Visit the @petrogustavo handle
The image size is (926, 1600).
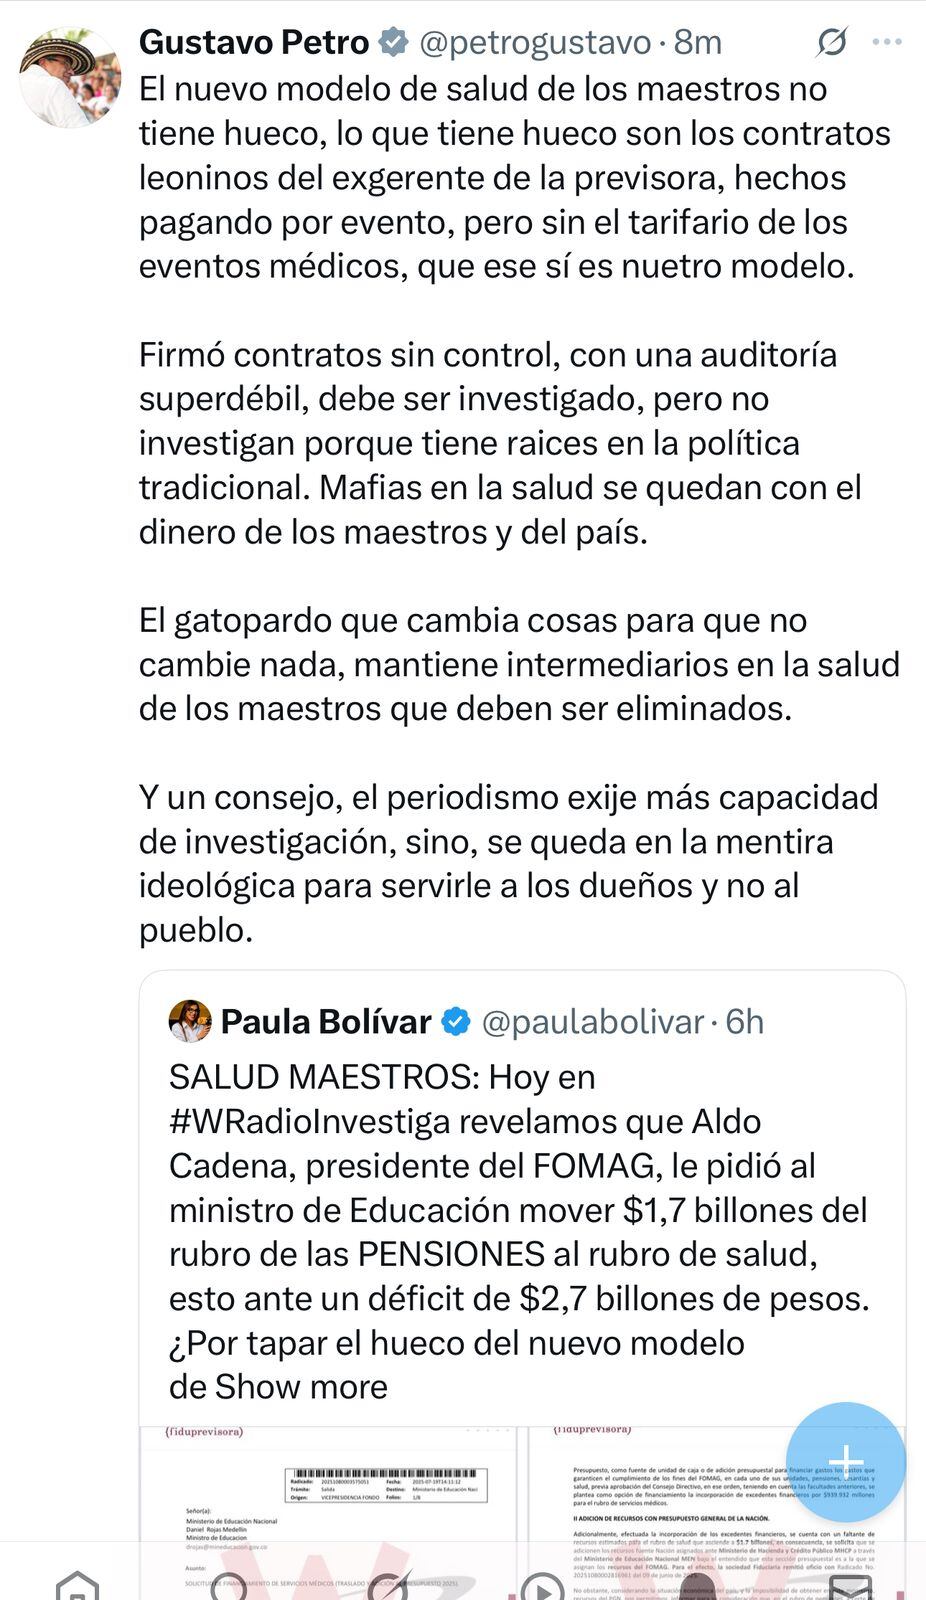[534, 42]
